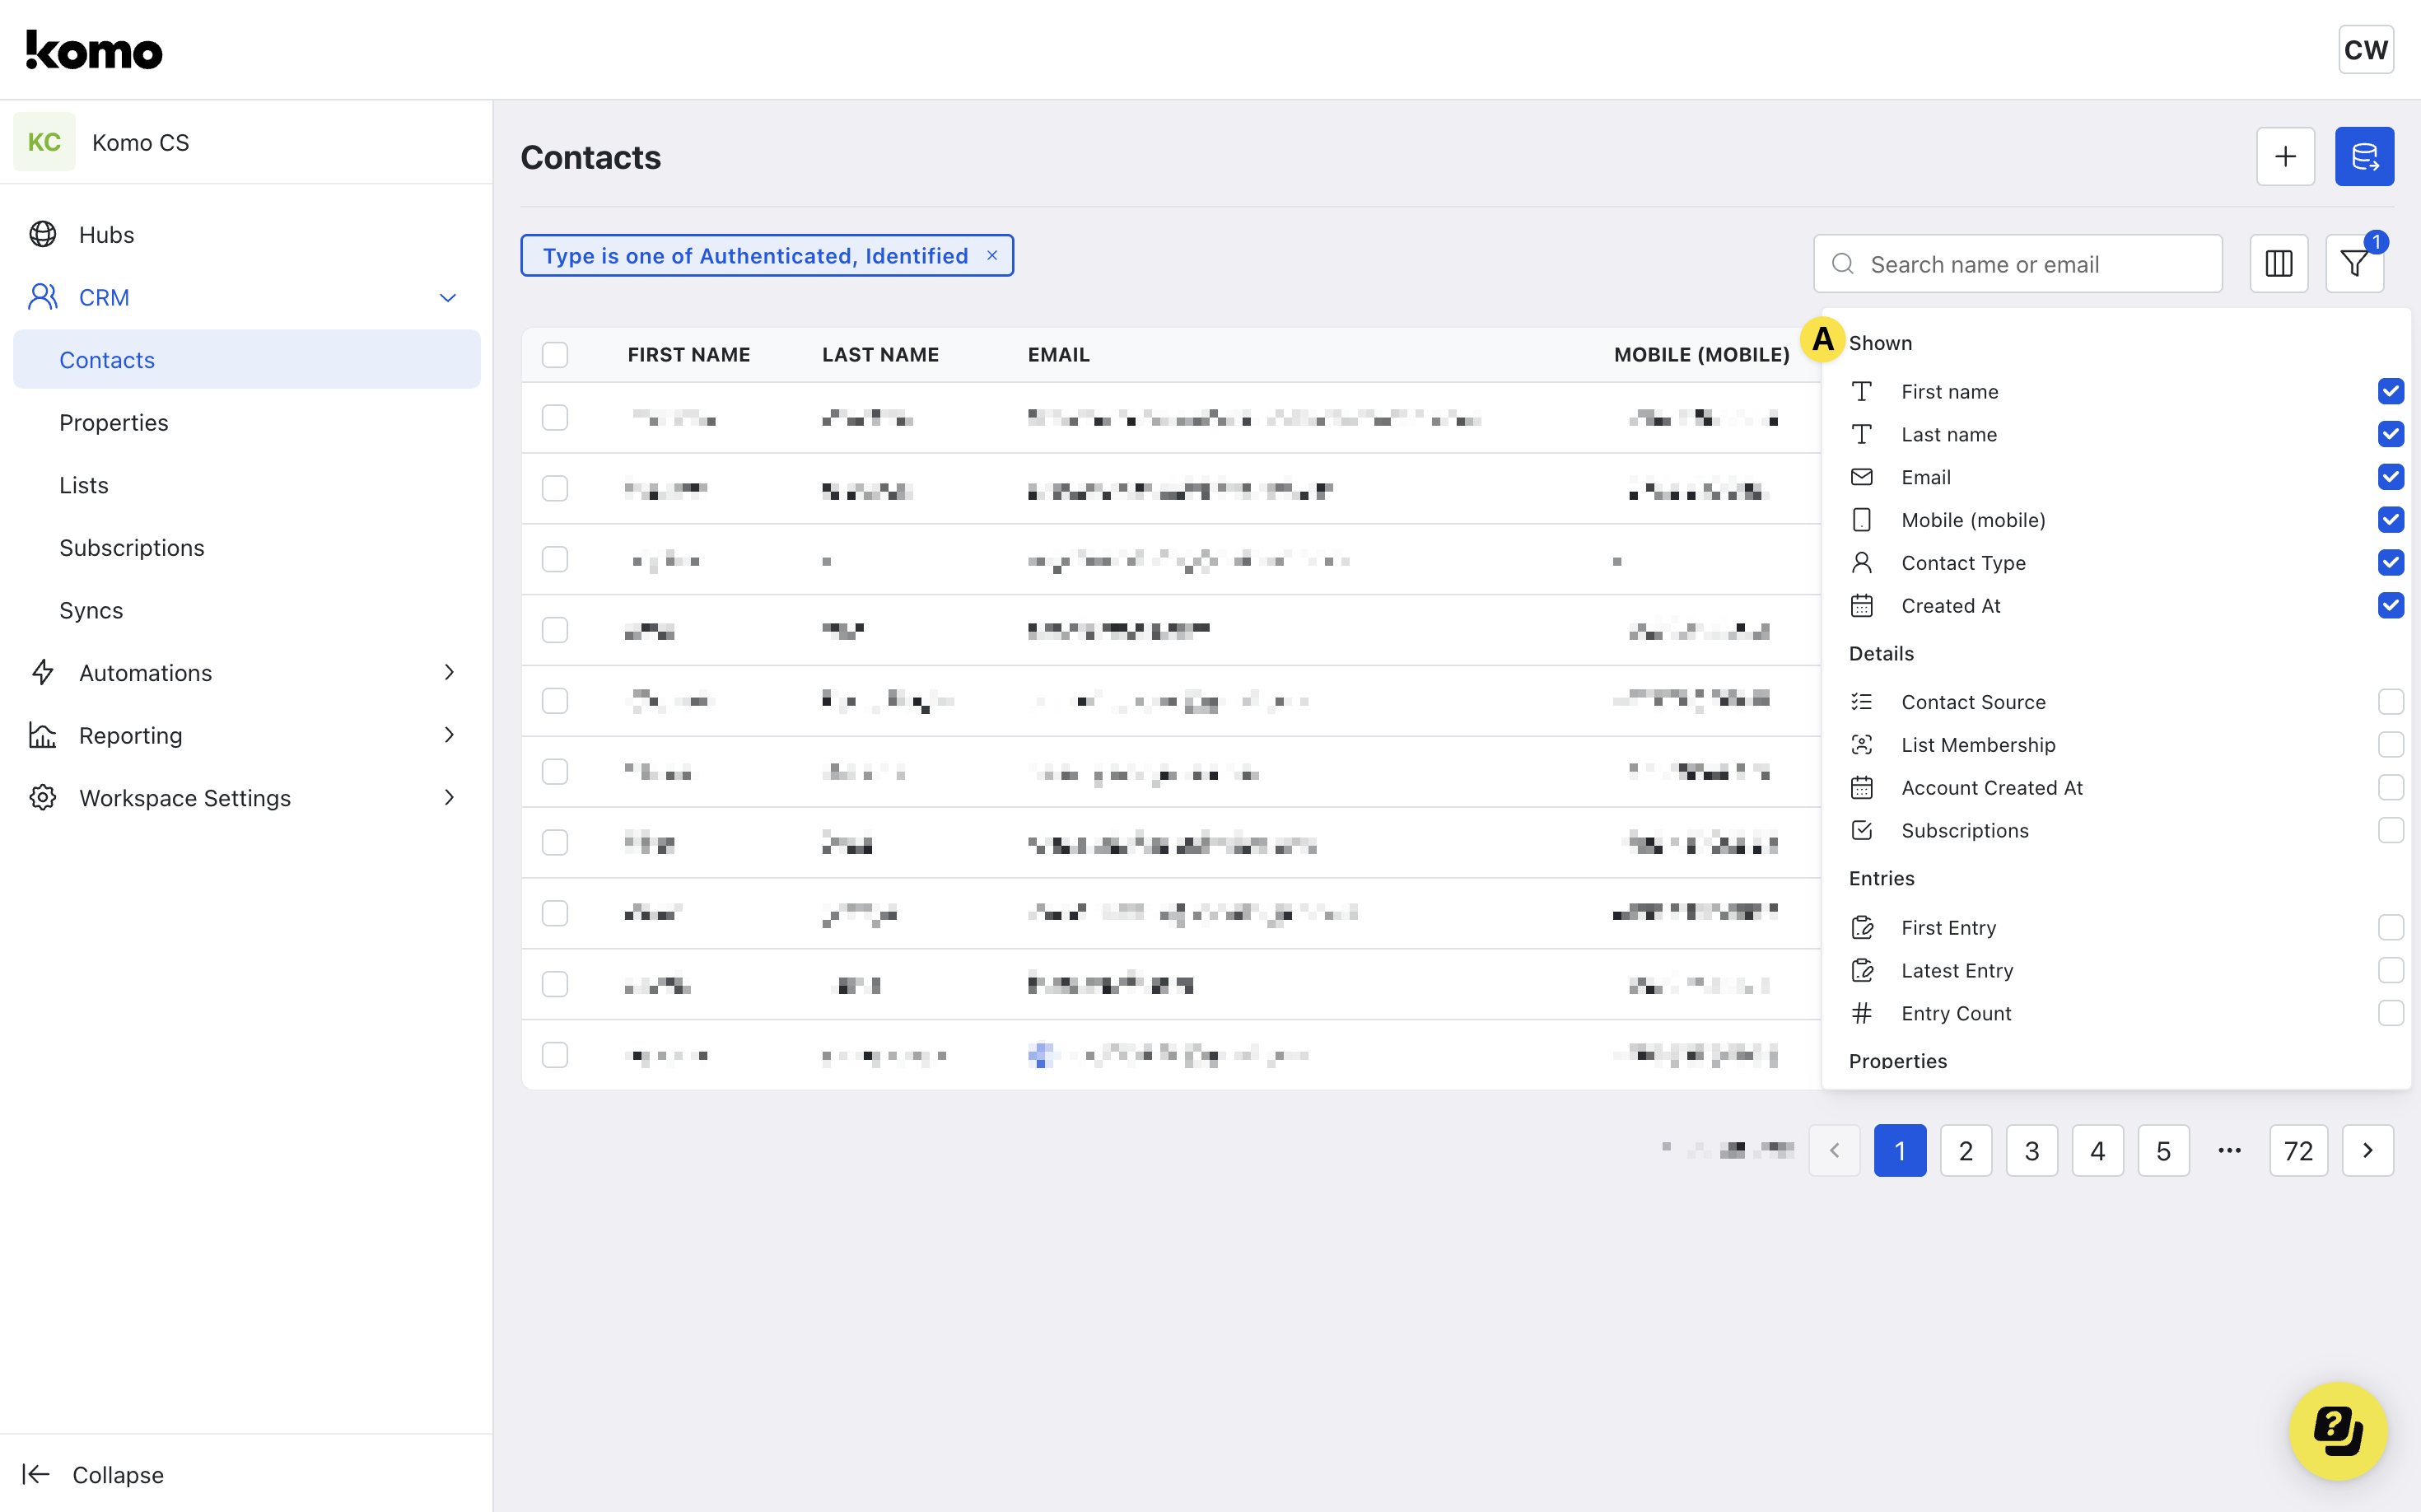Viewport: 2421px width, 1512px height.
Task: Tick the select-all contacts header checkbox
Action: (555, 355)
